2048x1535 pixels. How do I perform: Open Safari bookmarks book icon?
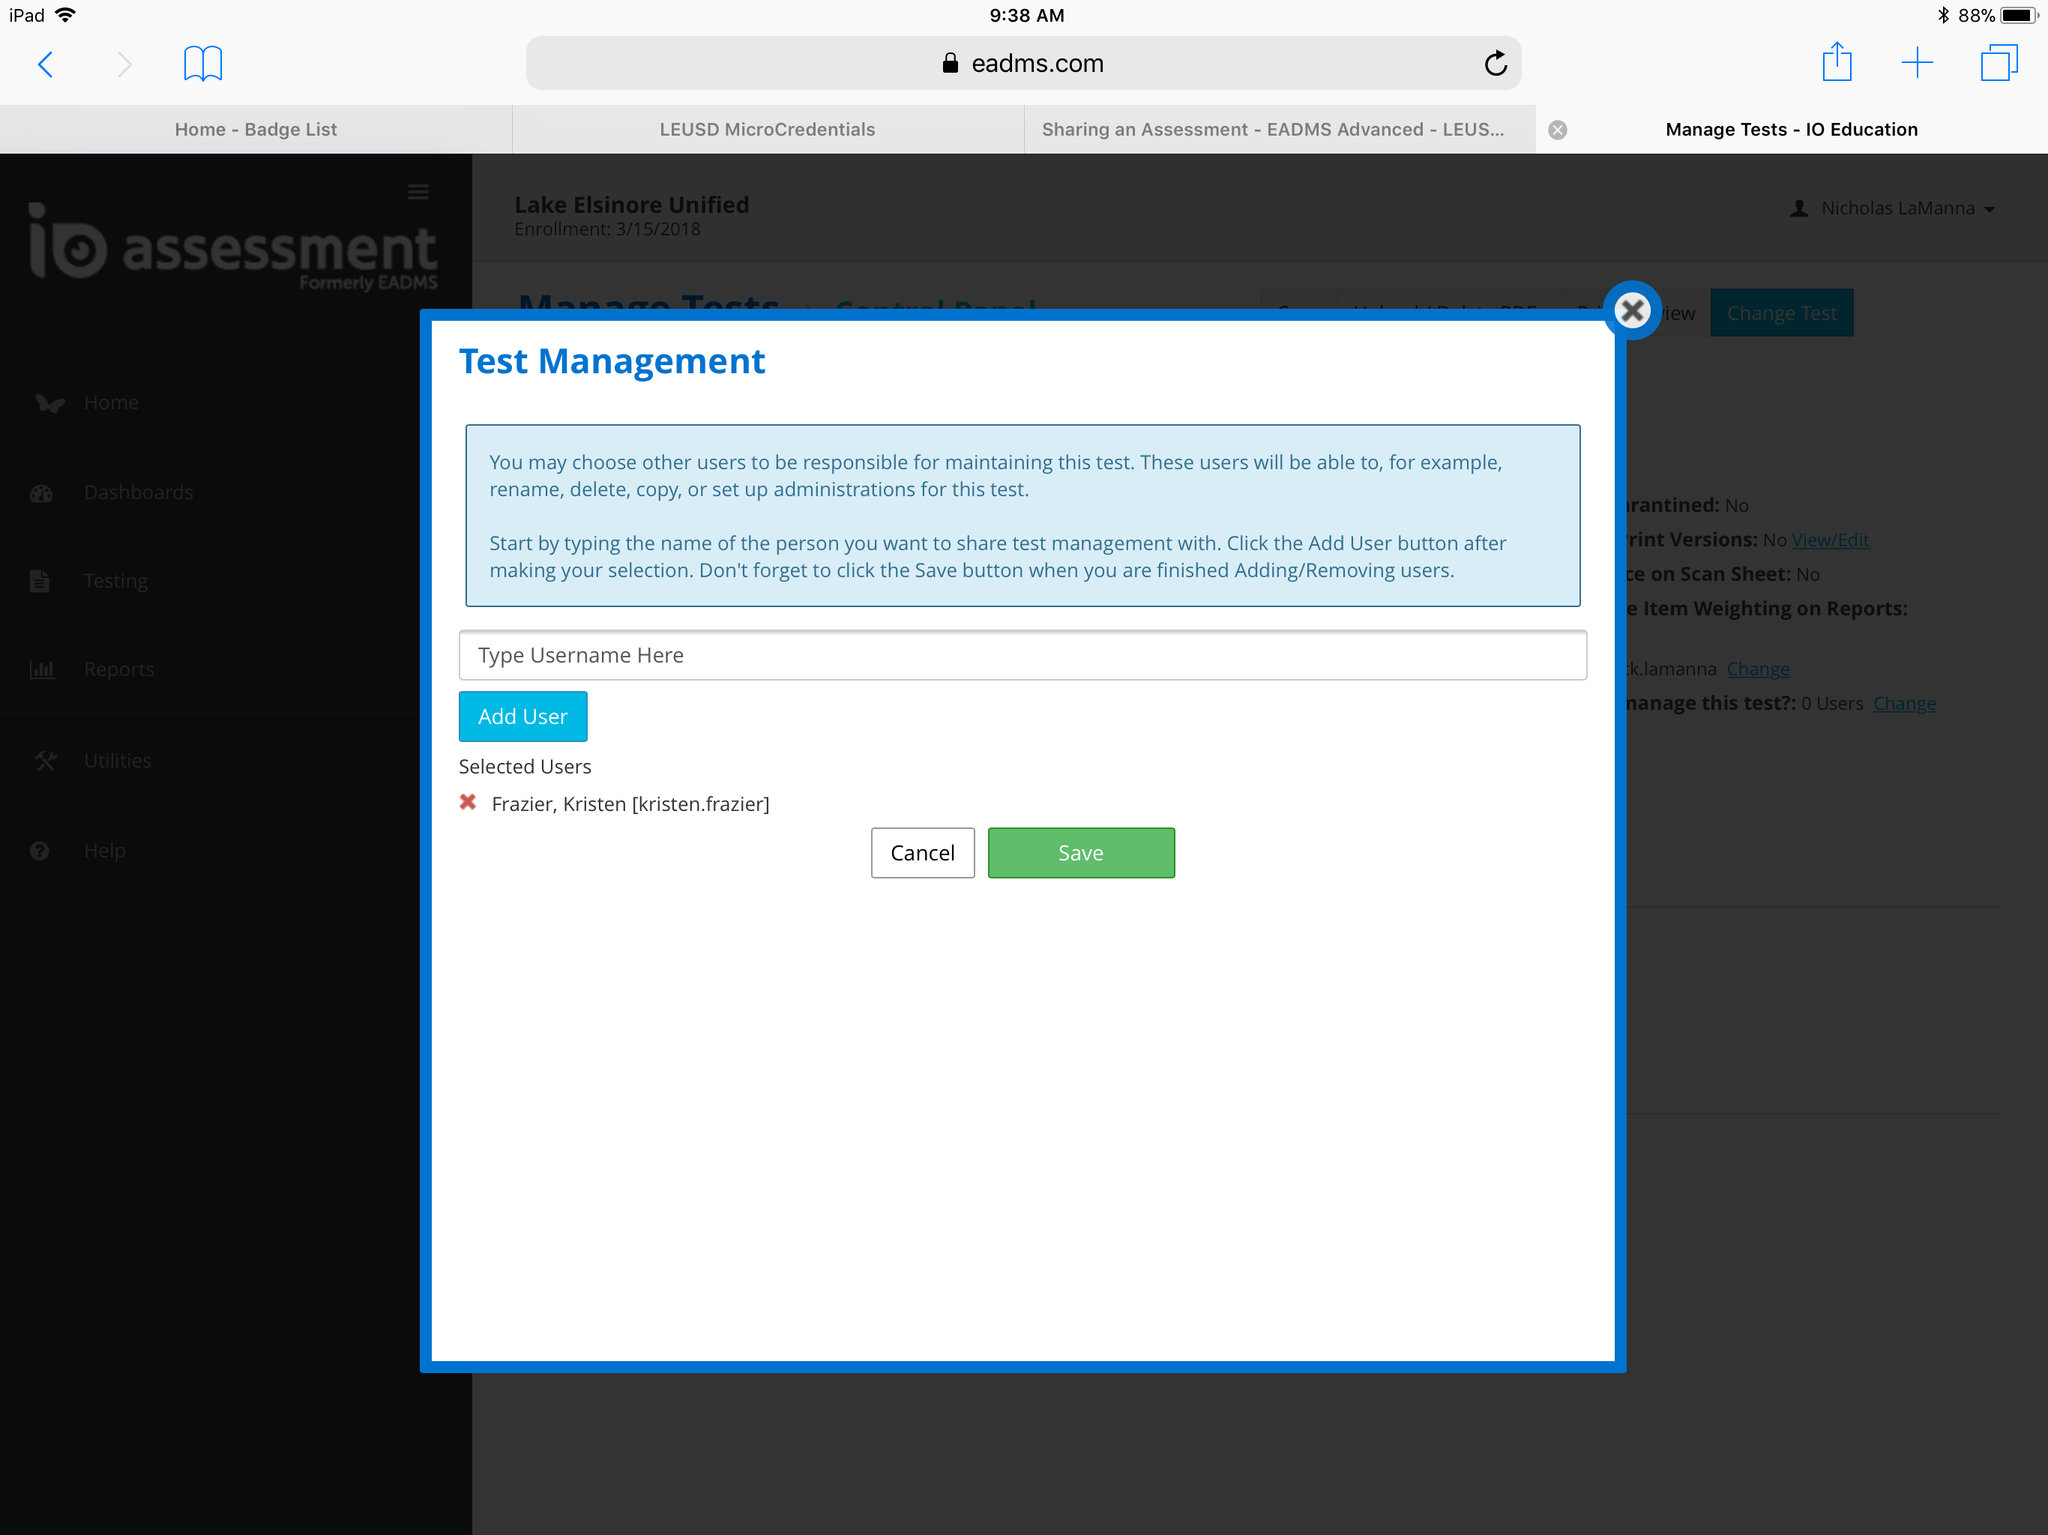pos(202,64)
